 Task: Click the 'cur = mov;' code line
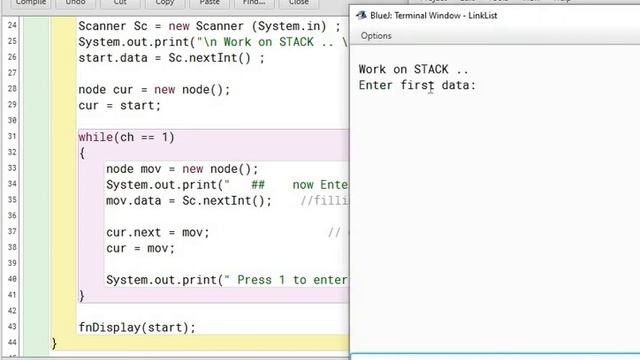point(140,249)
